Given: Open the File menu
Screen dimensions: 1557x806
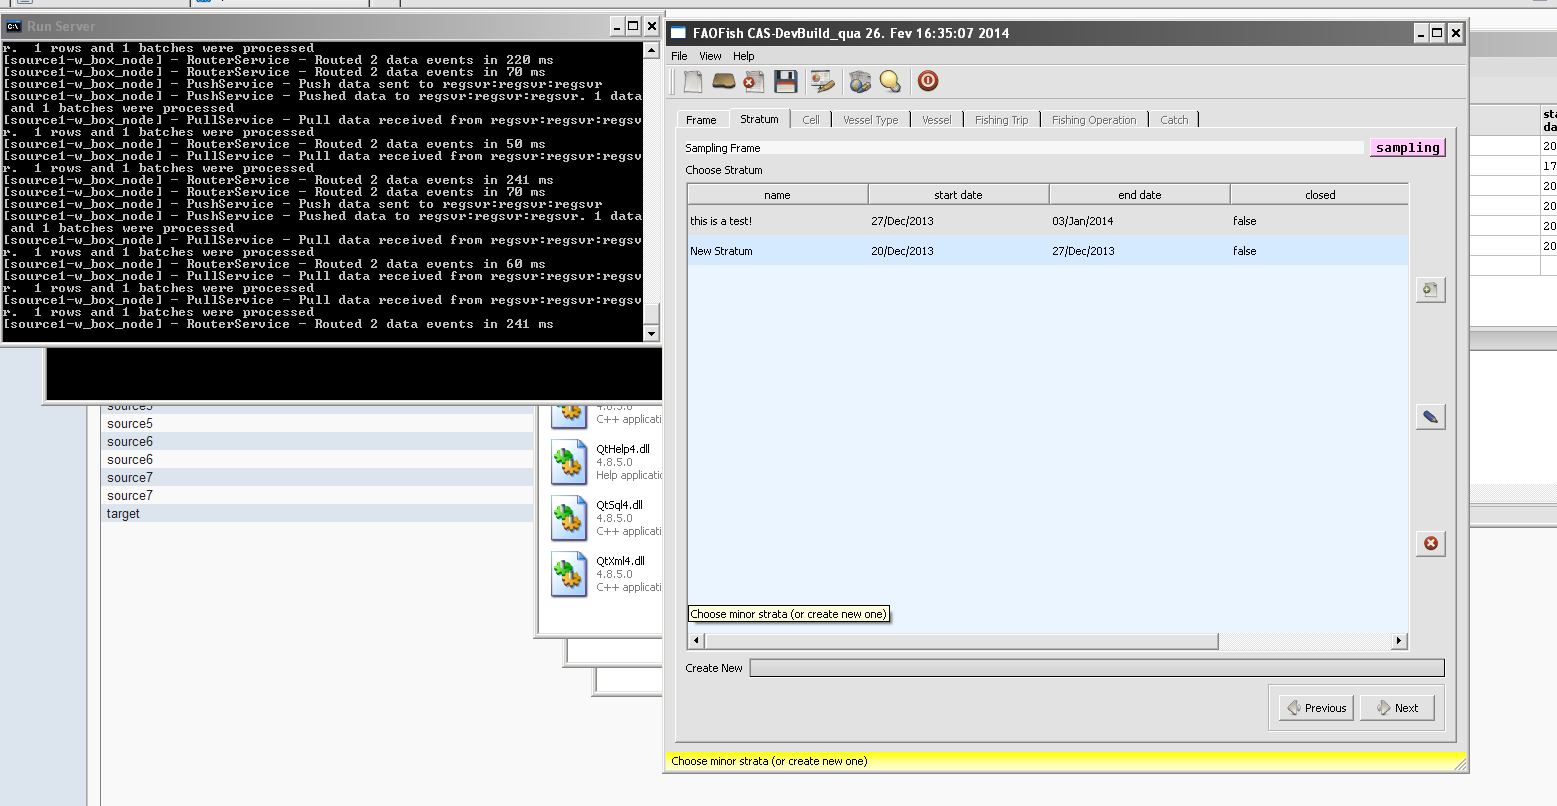Looking at the screenshot, I should pyautogui.click(x=679, y=56).
